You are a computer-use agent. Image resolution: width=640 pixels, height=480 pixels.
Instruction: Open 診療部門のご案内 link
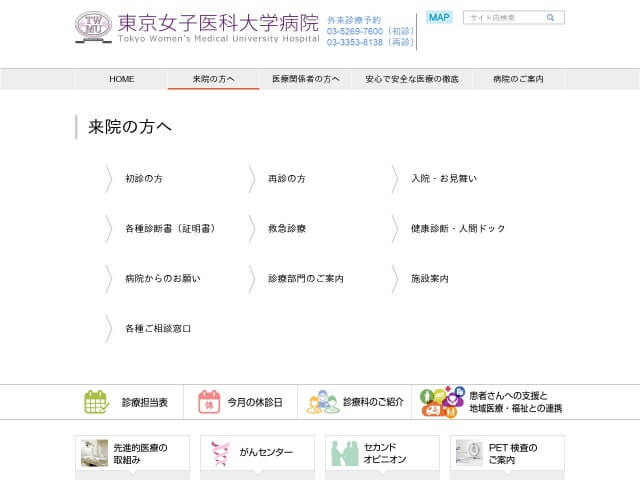pyautogui.click(x=306, y=278)
